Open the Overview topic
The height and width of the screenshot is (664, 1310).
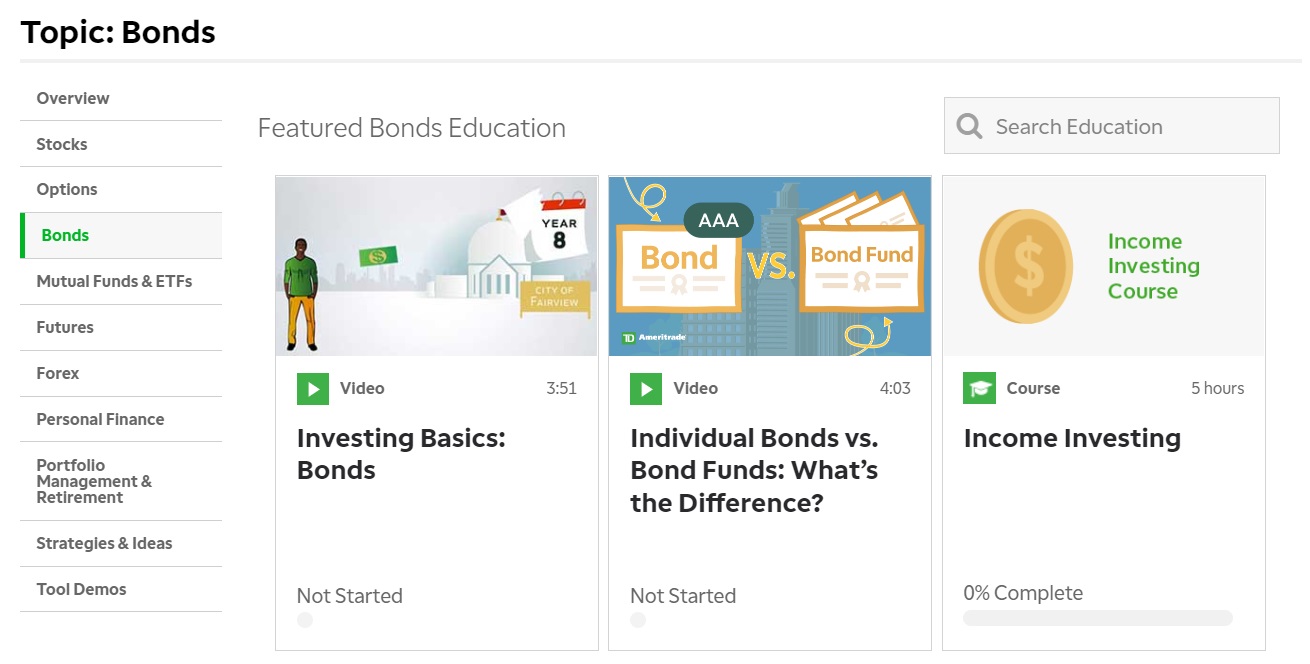tap(73, 98)
